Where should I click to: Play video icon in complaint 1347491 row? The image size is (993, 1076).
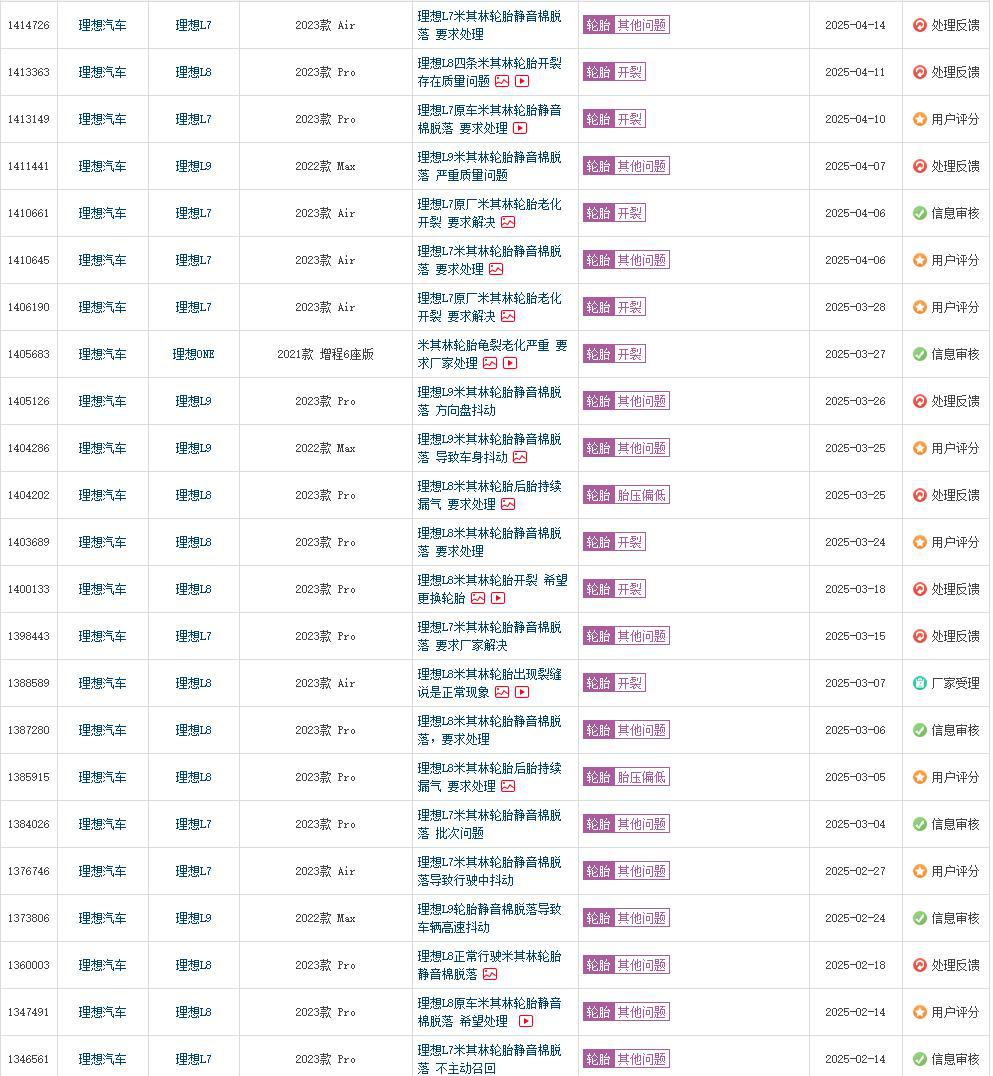[x=526, y=1021]
